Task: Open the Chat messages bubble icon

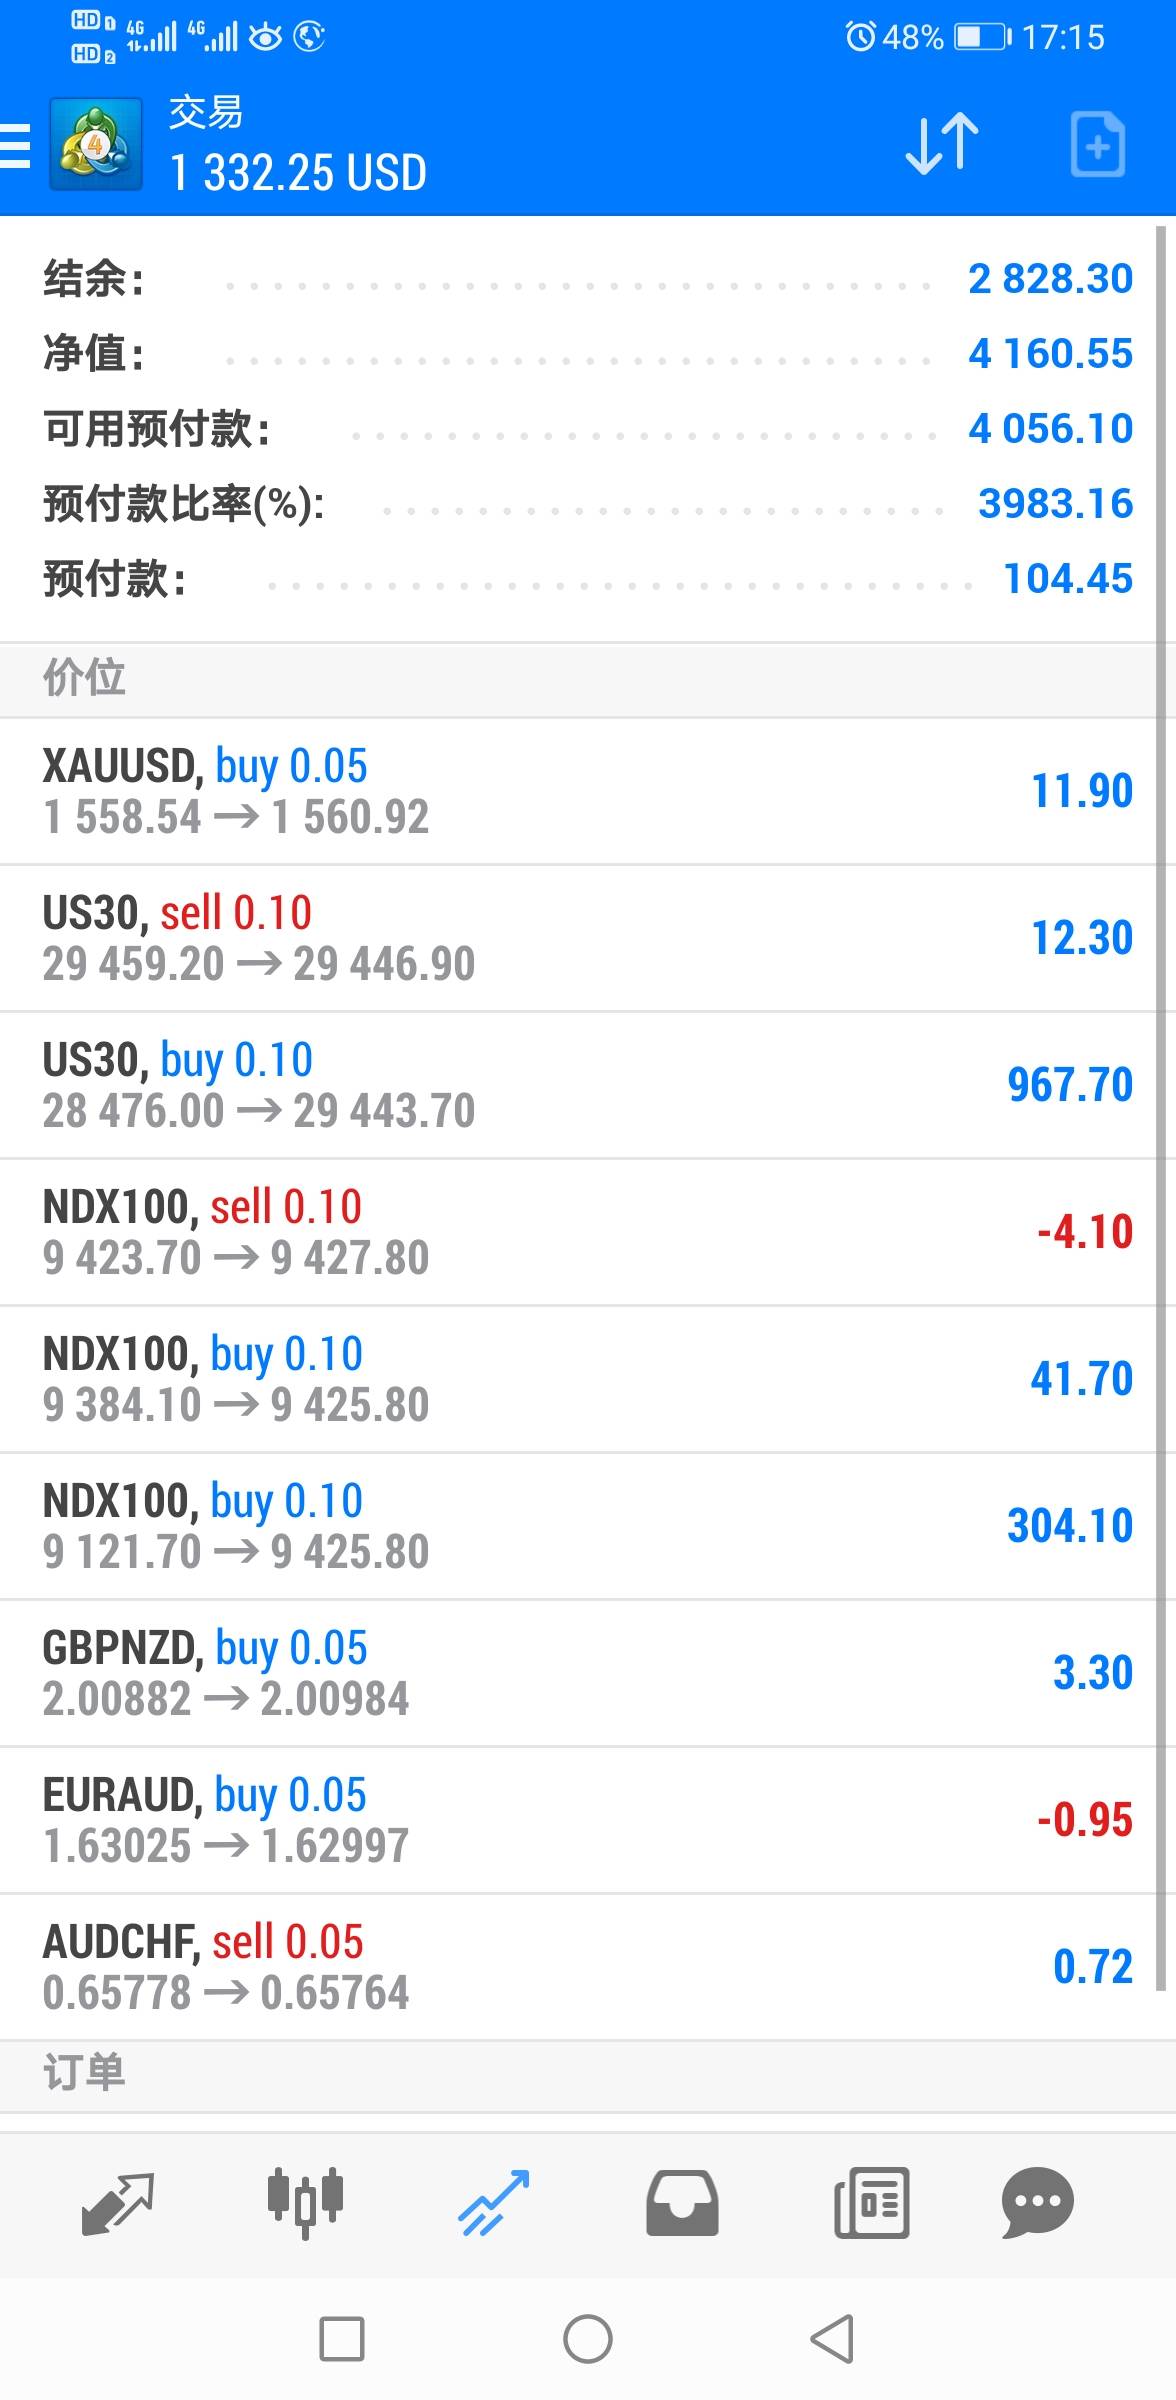Action: pyautogui.click(x=1037, y=2203)
